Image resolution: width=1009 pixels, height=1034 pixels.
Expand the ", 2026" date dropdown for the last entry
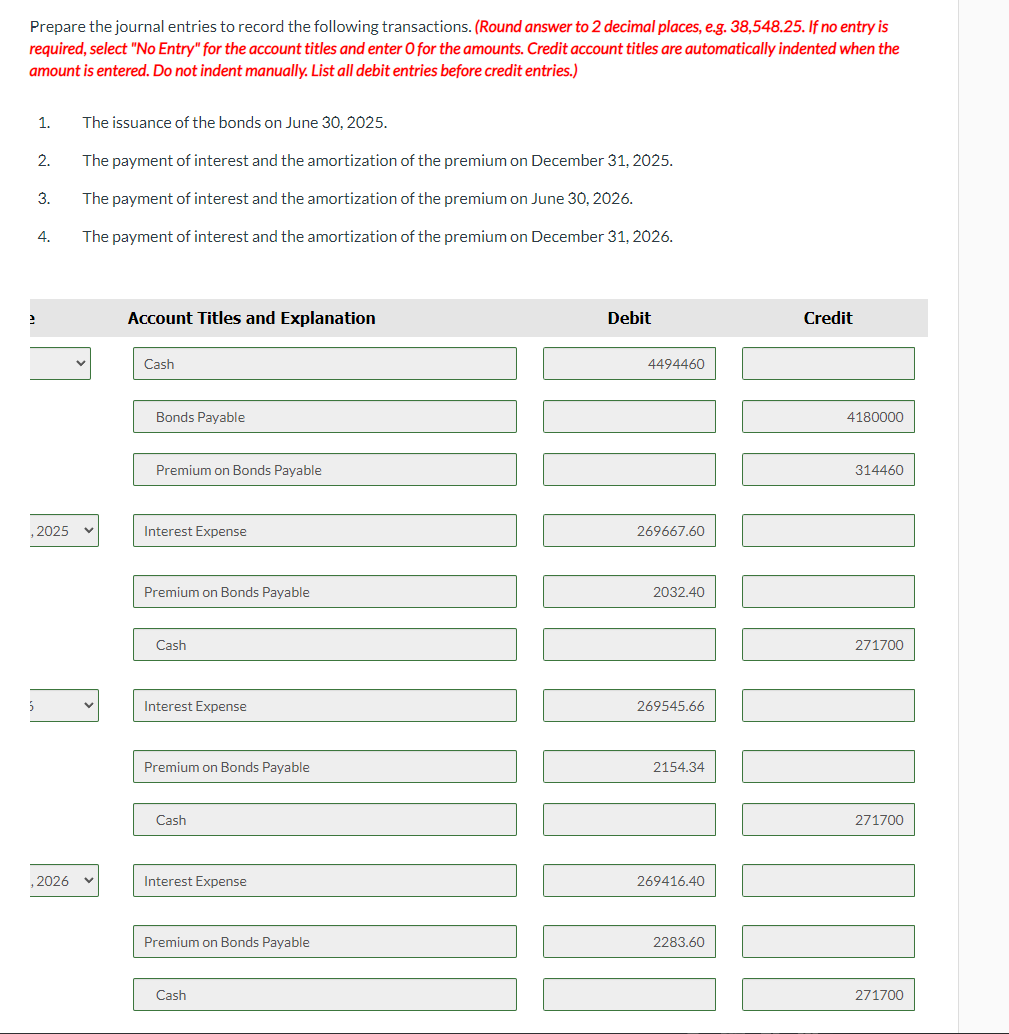pos(64,880)
